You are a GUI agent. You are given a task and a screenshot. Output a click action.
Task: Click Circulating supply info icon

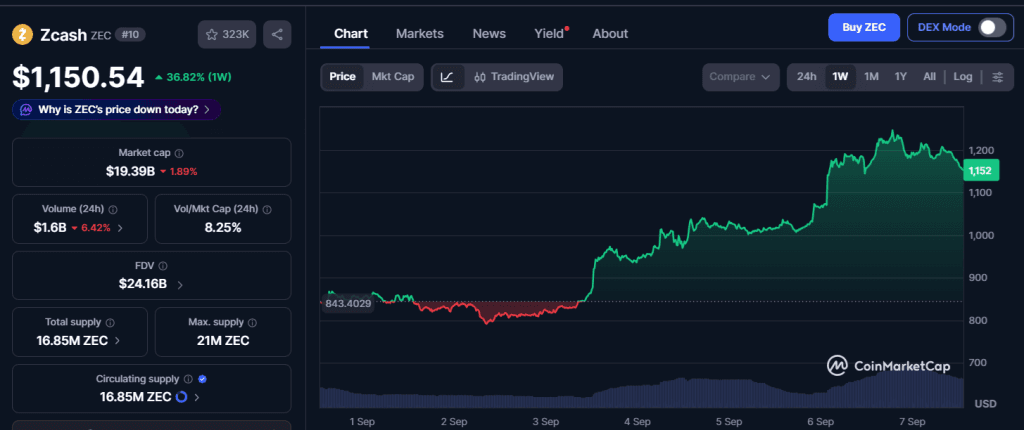[188, 379]
